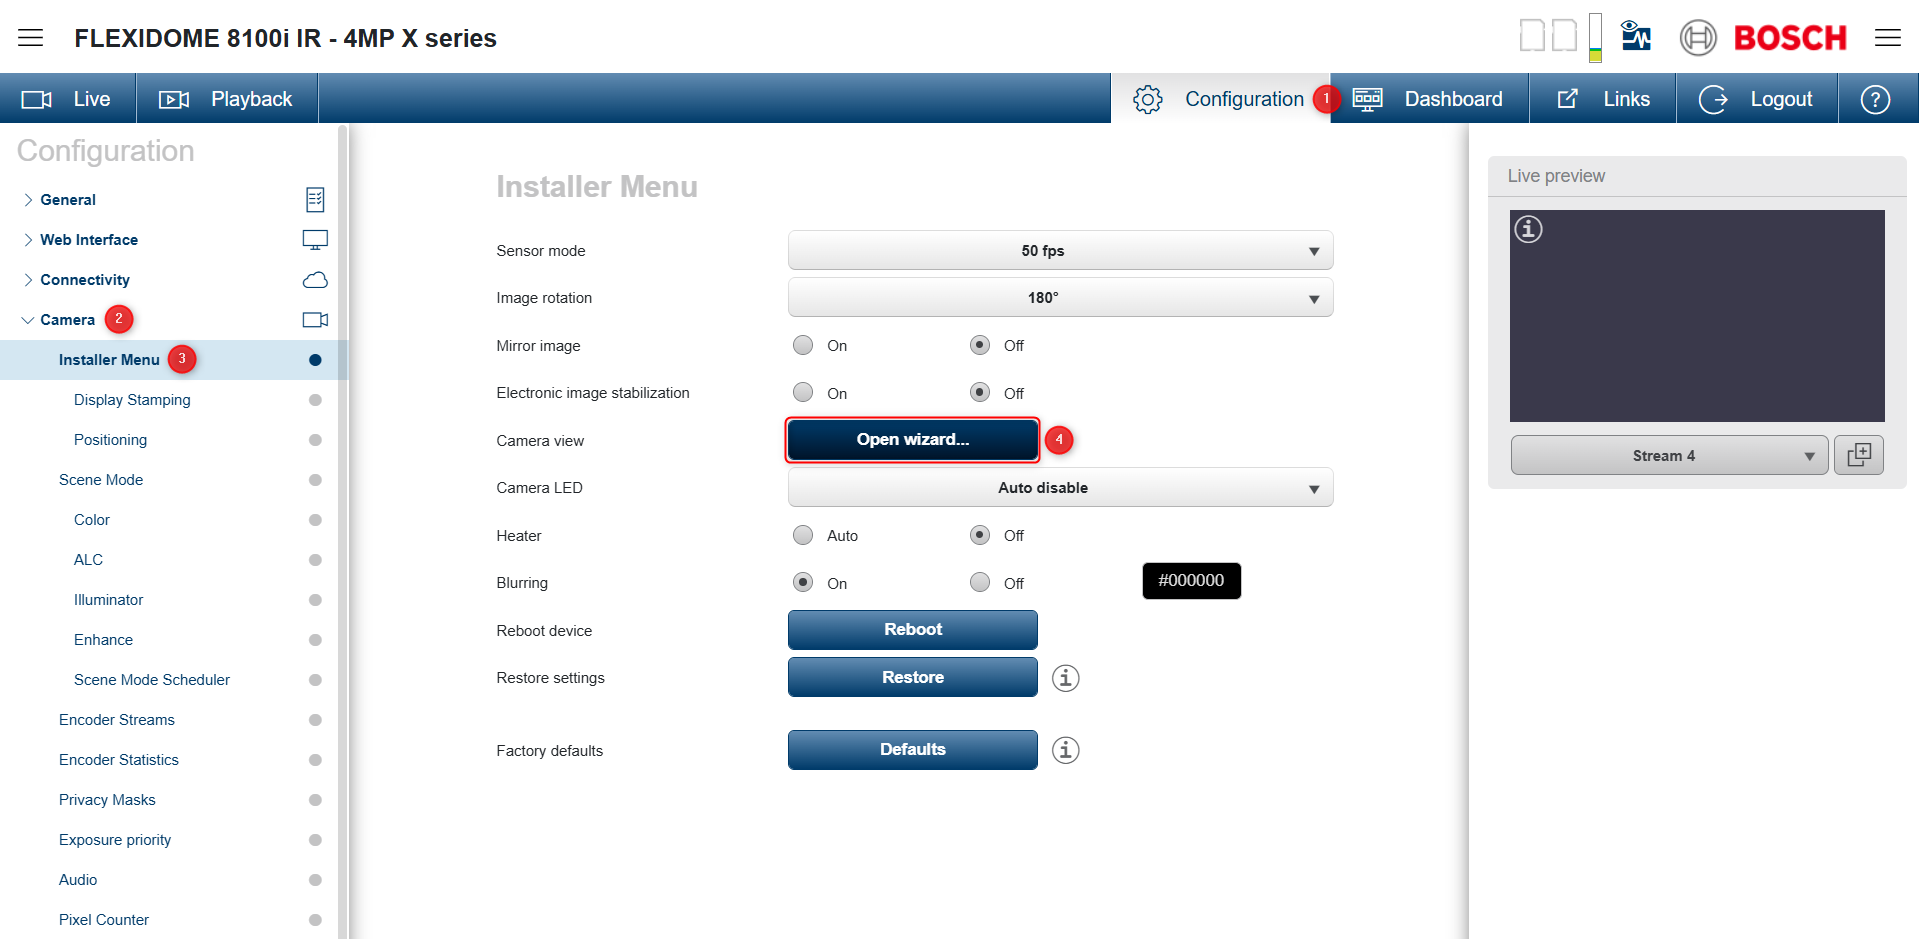The height and width of the screenshot is (939, 1919).
Task: Expand the General section
Action: point(28,200)
